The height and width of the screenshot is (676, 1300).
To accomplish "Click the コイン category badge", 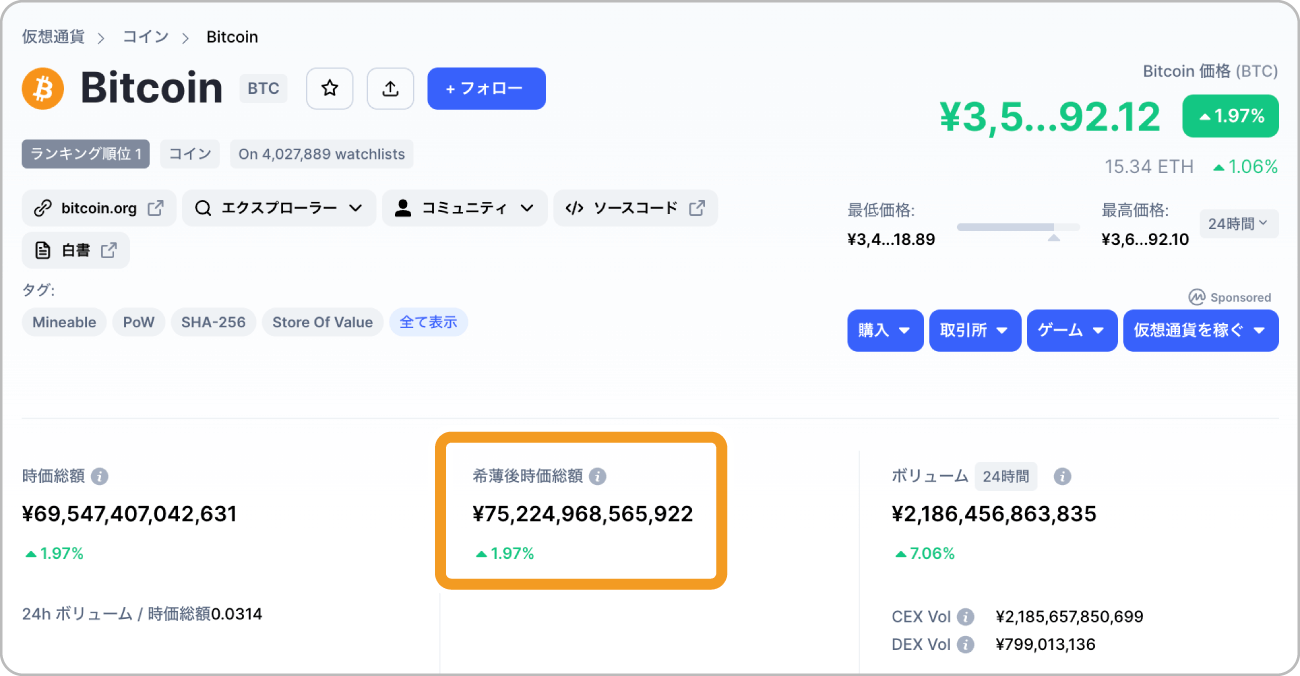I will pyautogui.click(x=190, y=154).
